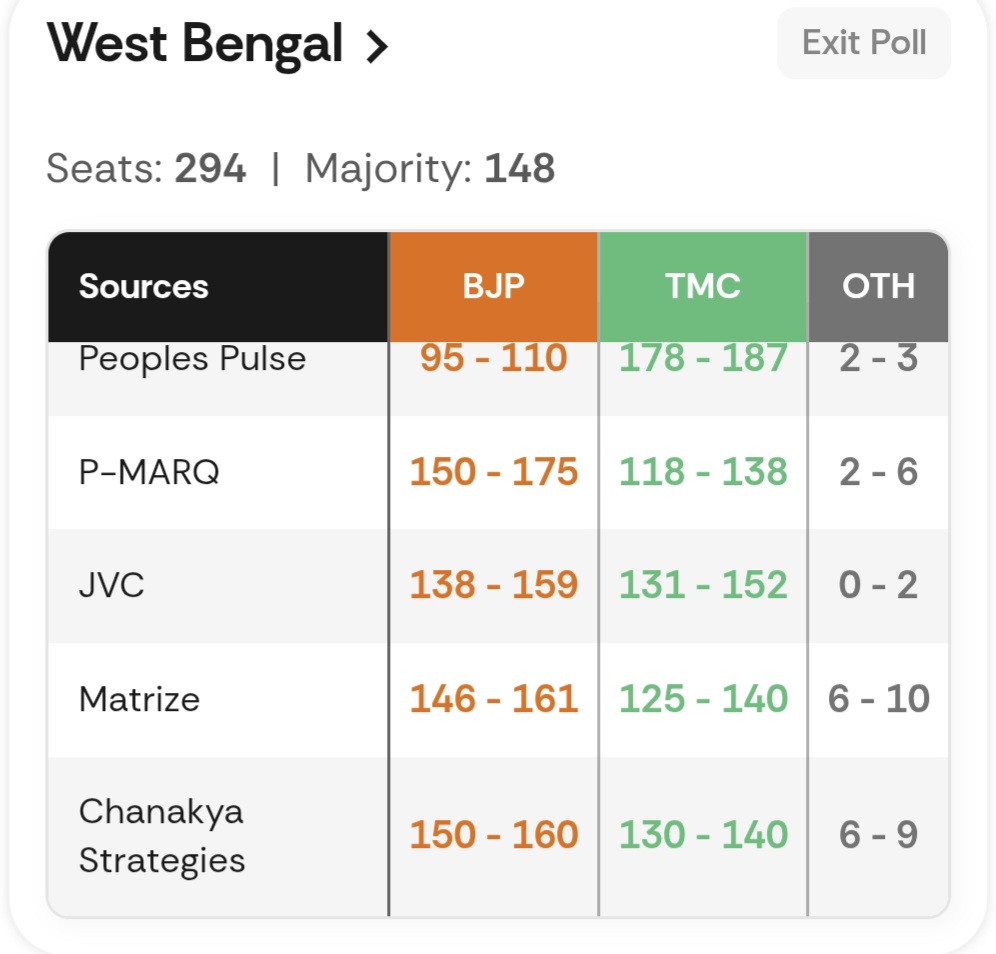
Task: Click Matrize's OTH value 6 - 10
Action: coord(879,699)
